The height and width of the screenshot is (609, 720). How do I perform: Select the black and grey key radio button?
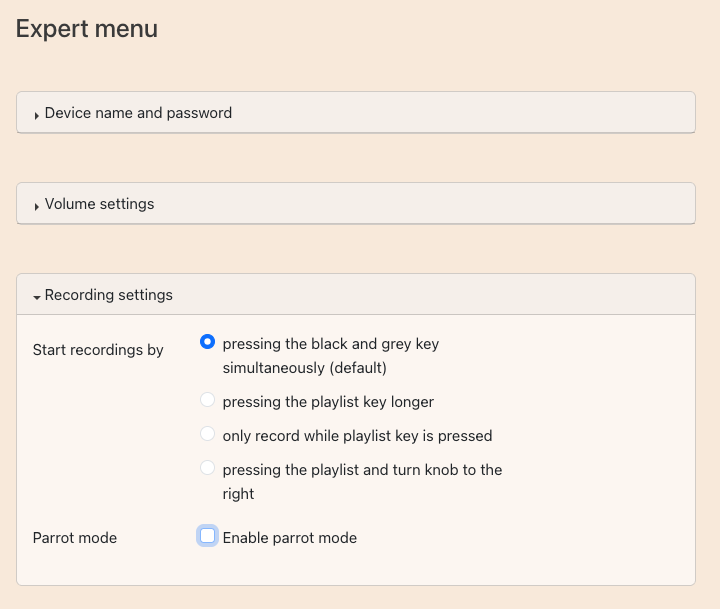207,342
